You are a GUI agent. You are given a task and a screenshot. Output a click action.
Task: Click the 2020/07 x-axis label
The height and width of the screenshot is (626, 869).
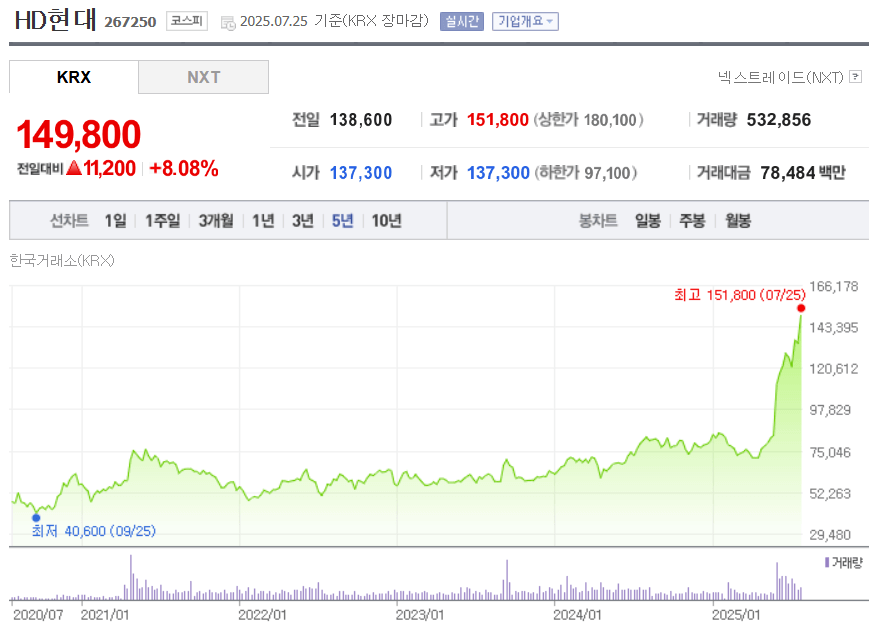[38, 615]
